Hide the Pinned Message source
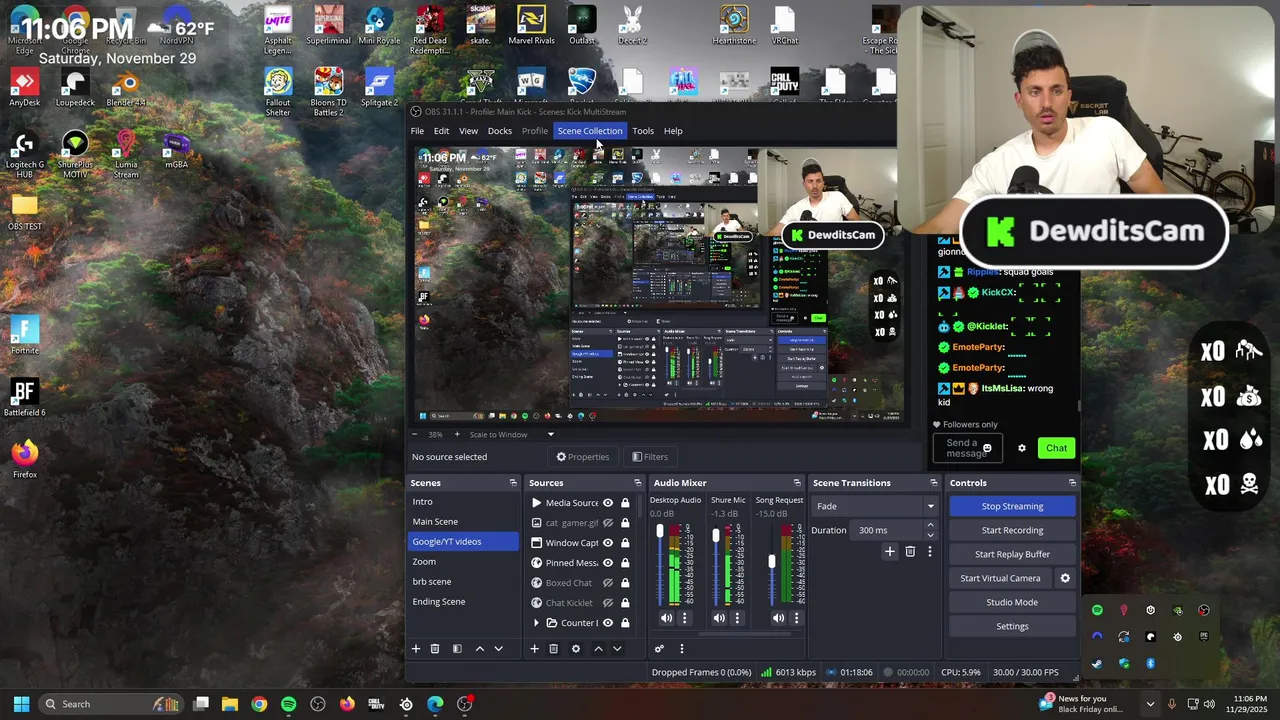This screenshot has width=1280, height=720. tap(607, 563)
